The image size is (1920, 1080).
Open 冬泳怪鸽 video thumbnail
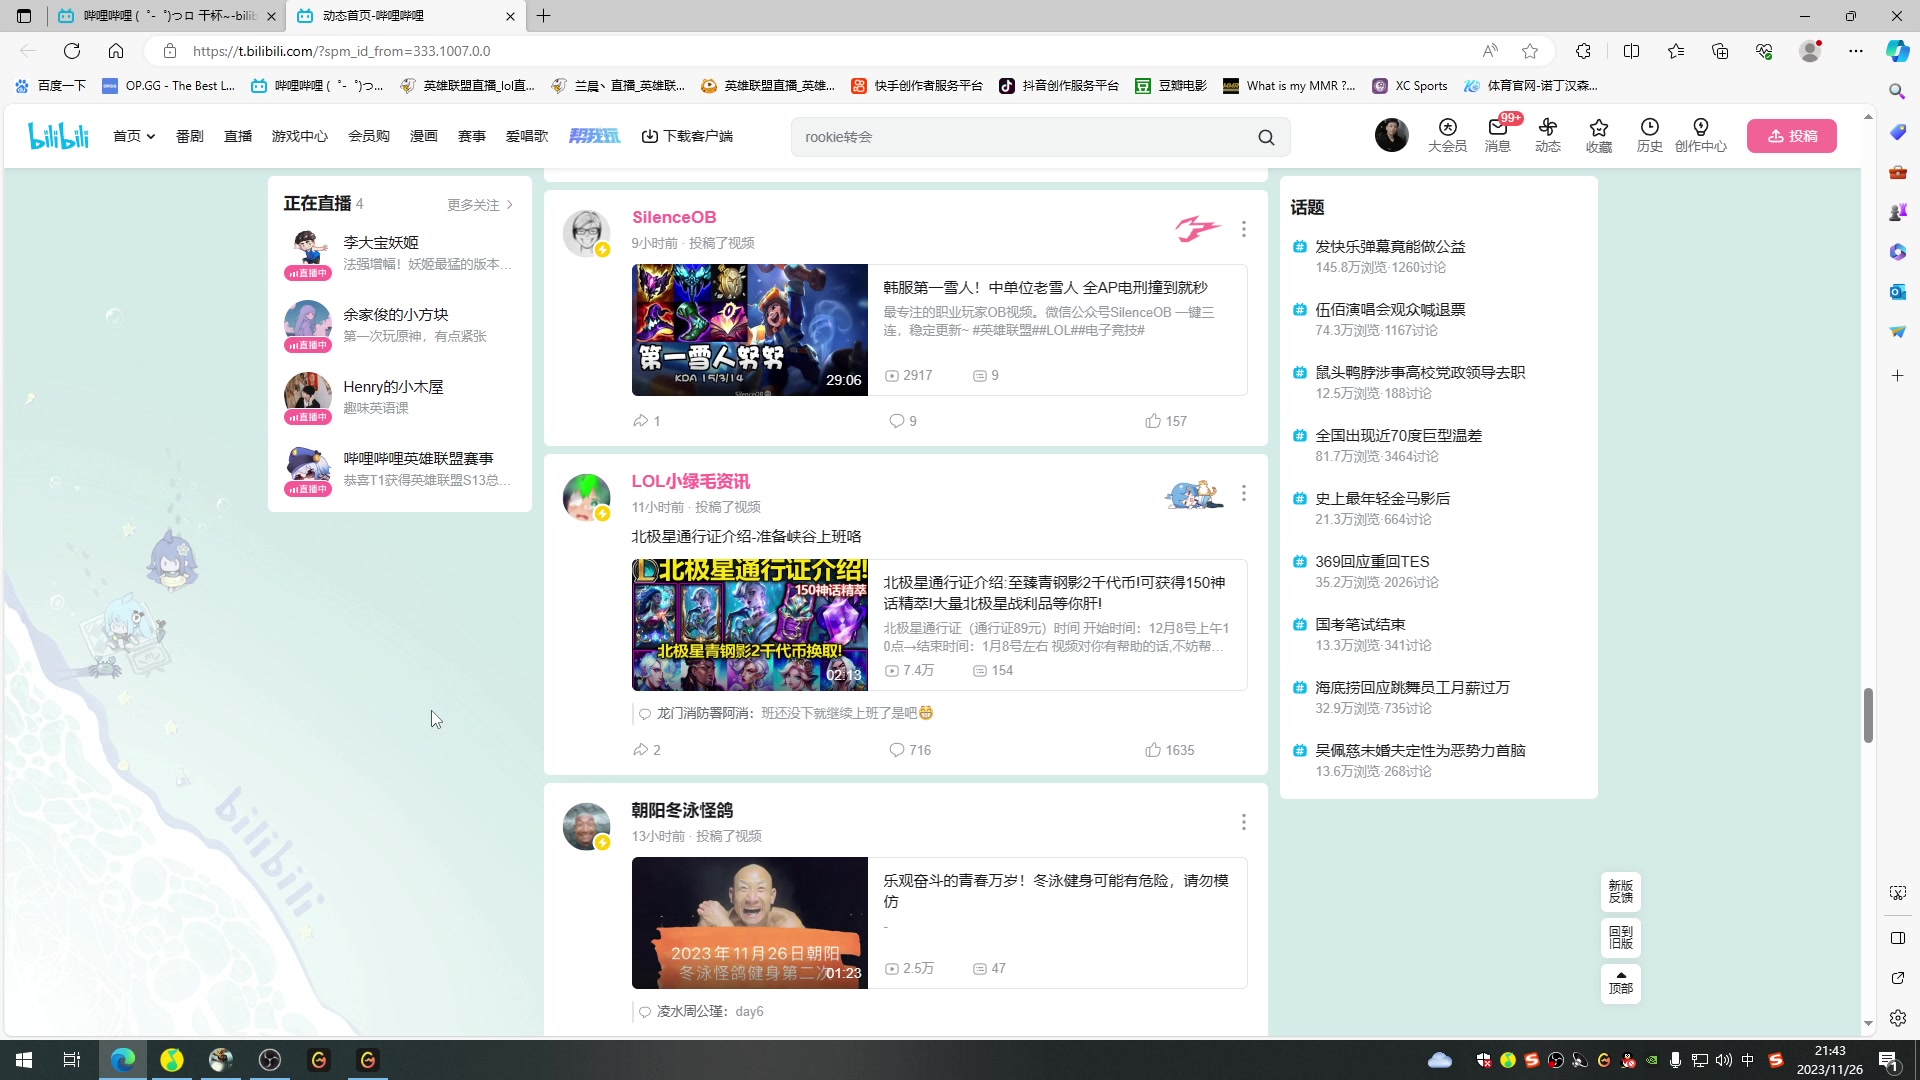(x=750, y=923)
